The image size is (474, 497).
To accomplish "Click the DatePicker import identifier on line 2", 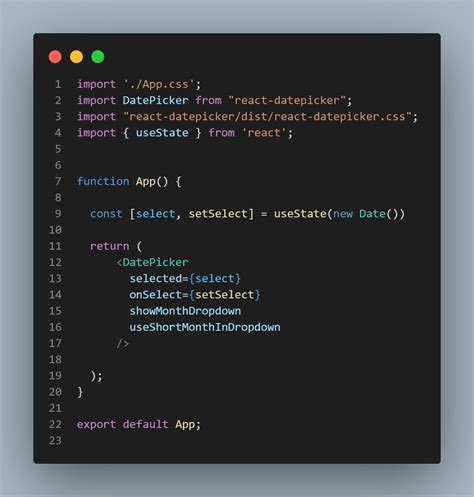I will (155, 100).
